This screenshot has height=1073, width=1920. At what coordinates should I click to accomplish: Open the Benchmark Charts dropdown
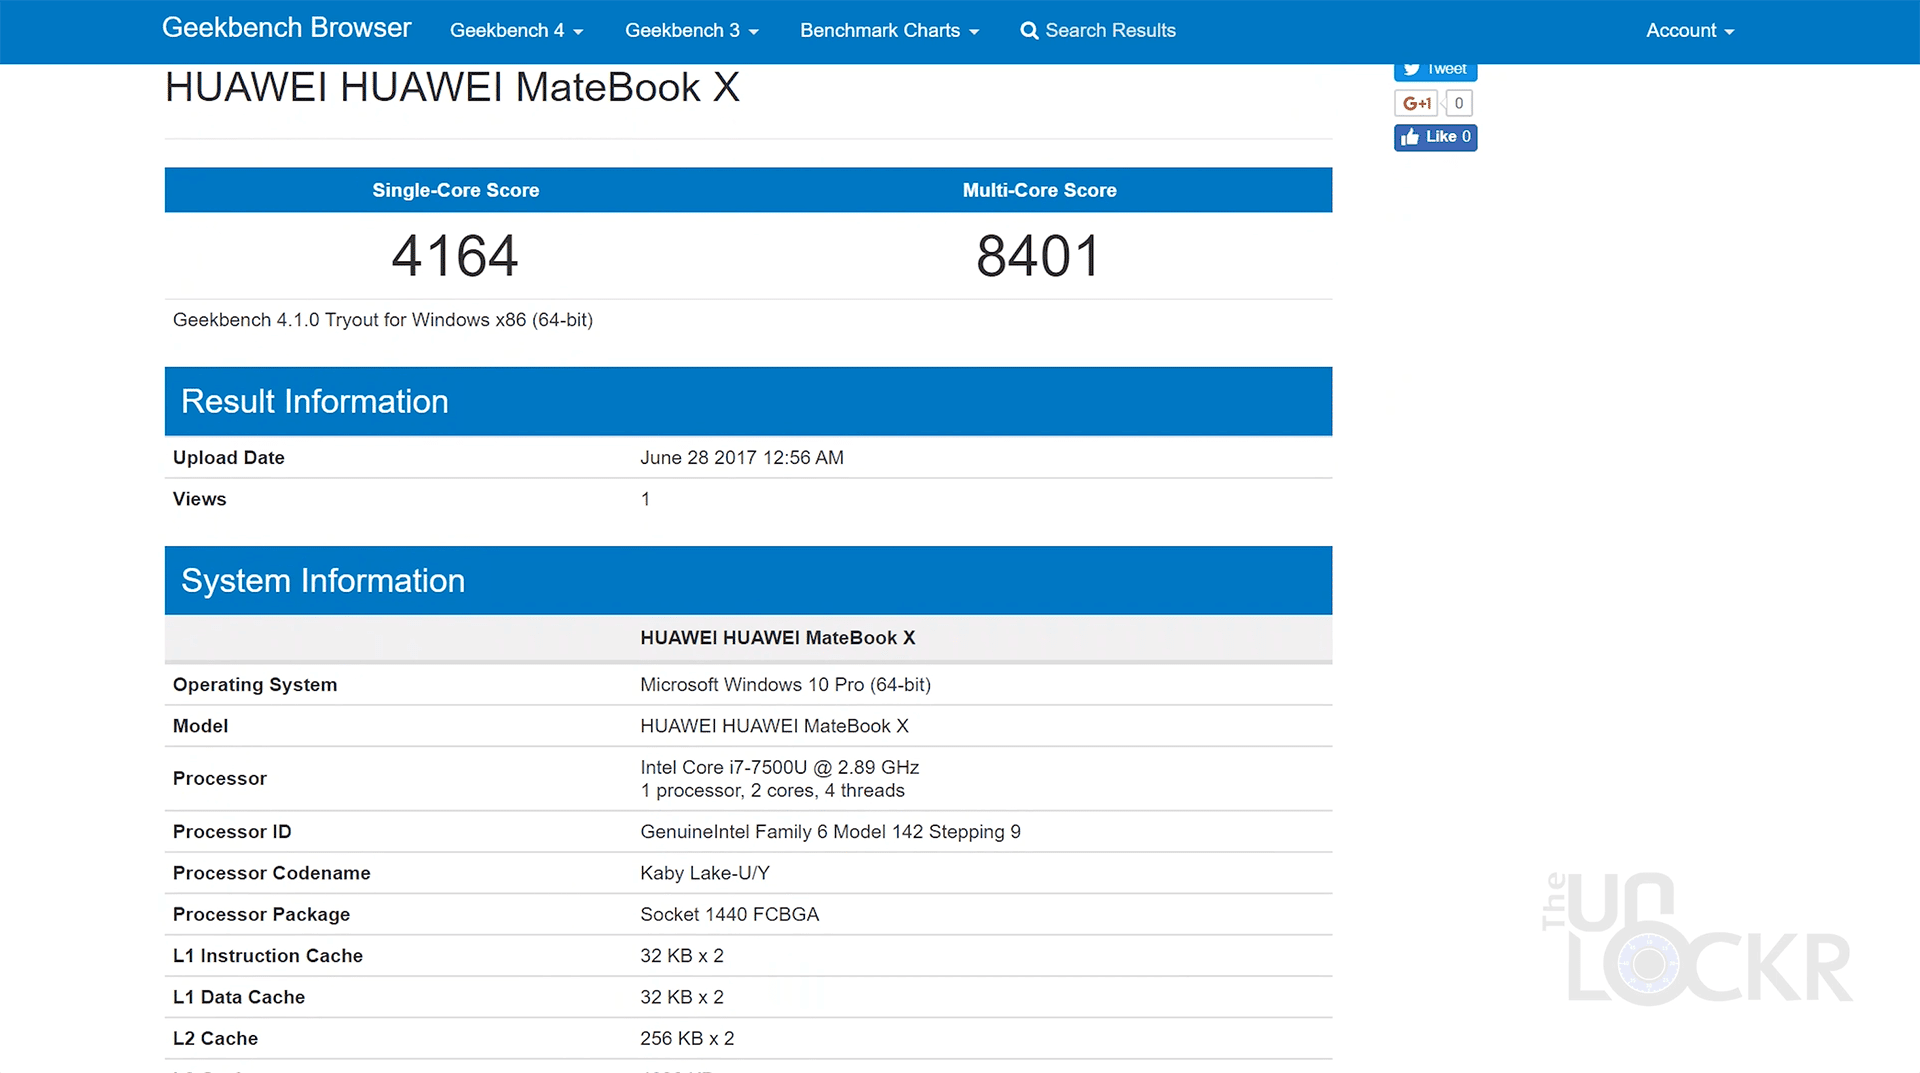[889, 31]
